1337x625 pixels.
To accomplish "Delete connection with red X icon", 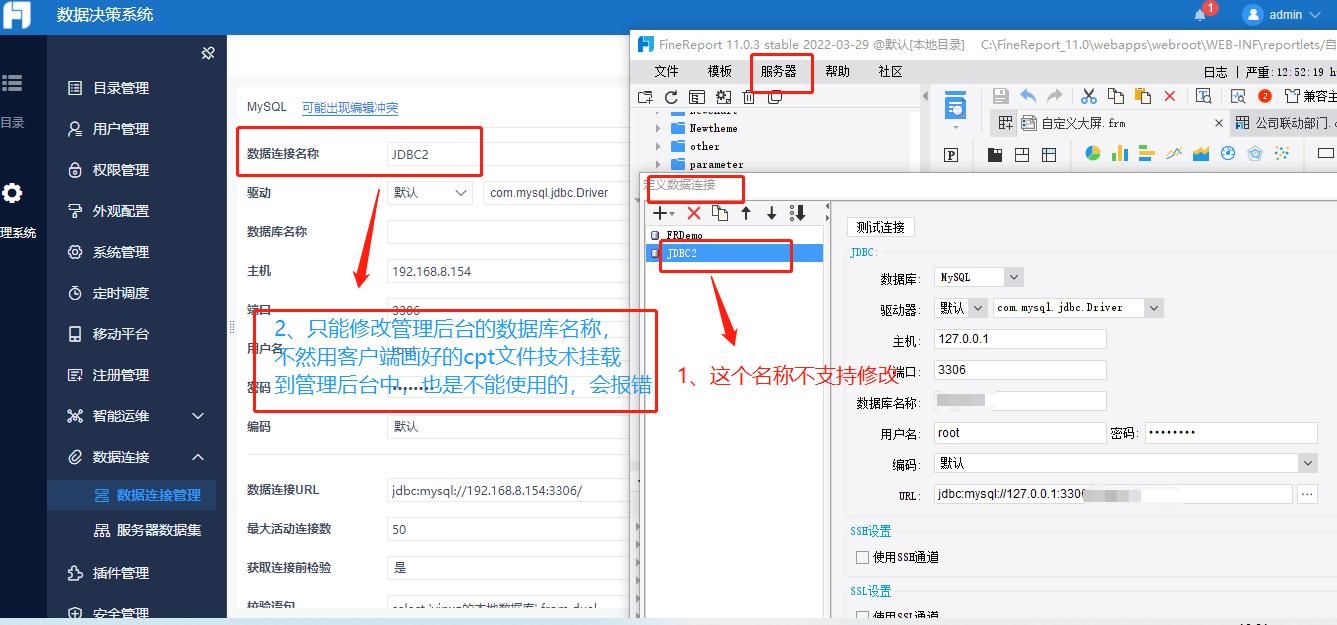I will click(x=693, y=213).
